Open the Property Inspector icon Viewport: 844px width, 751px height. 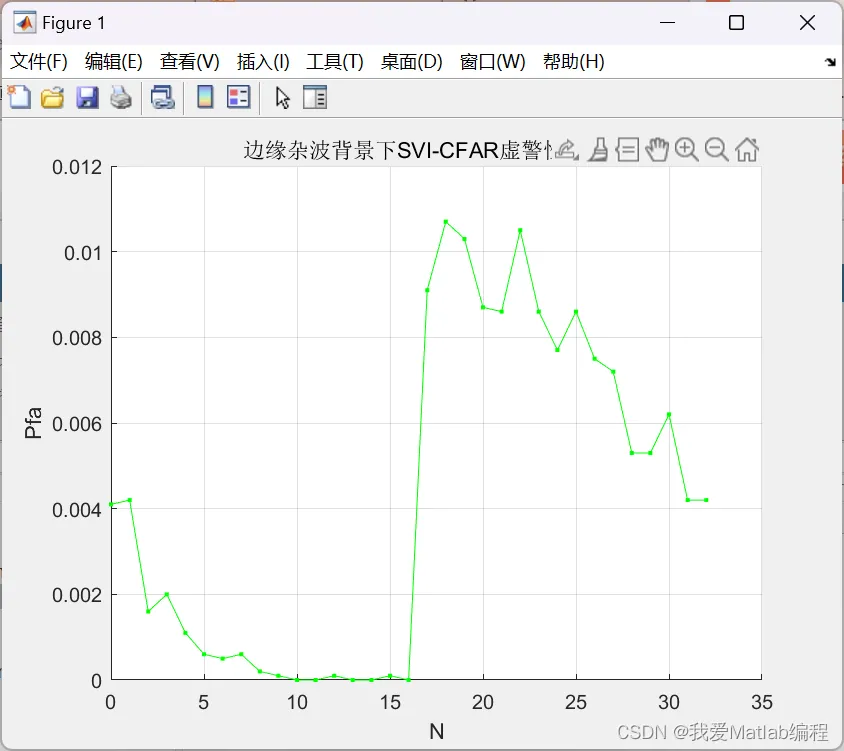coord(315,97)
